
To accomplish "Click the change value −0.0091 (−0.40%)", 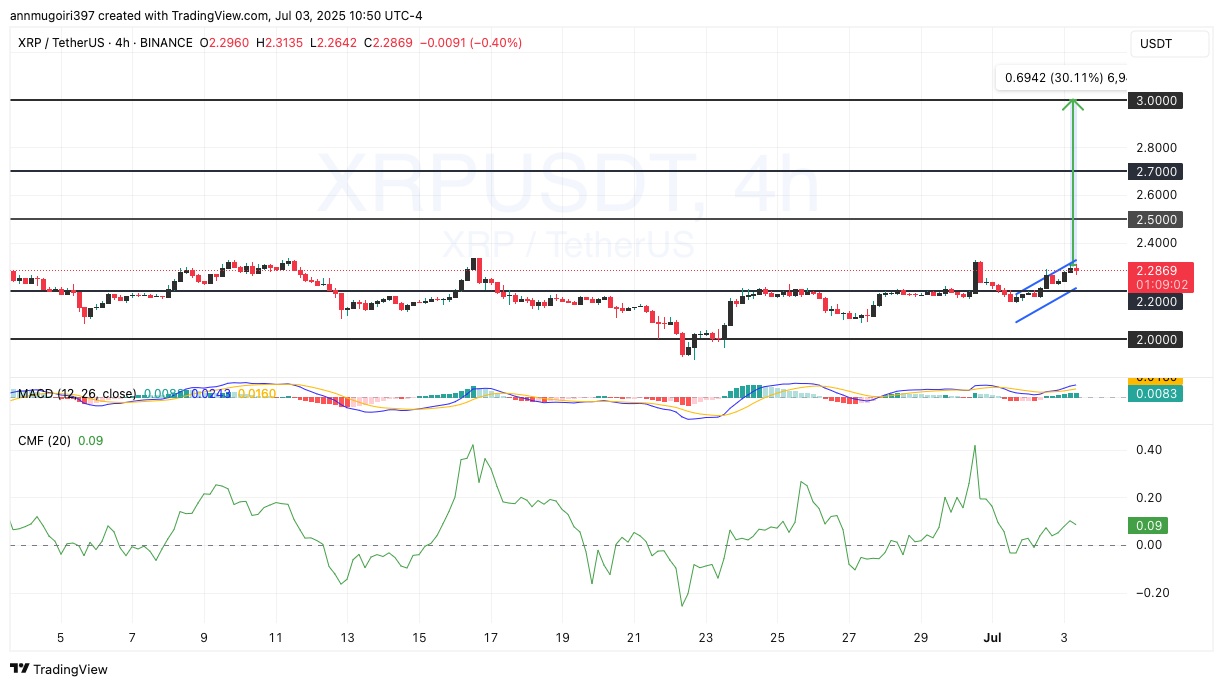I will pyautogui.click(x=469, y=43).
